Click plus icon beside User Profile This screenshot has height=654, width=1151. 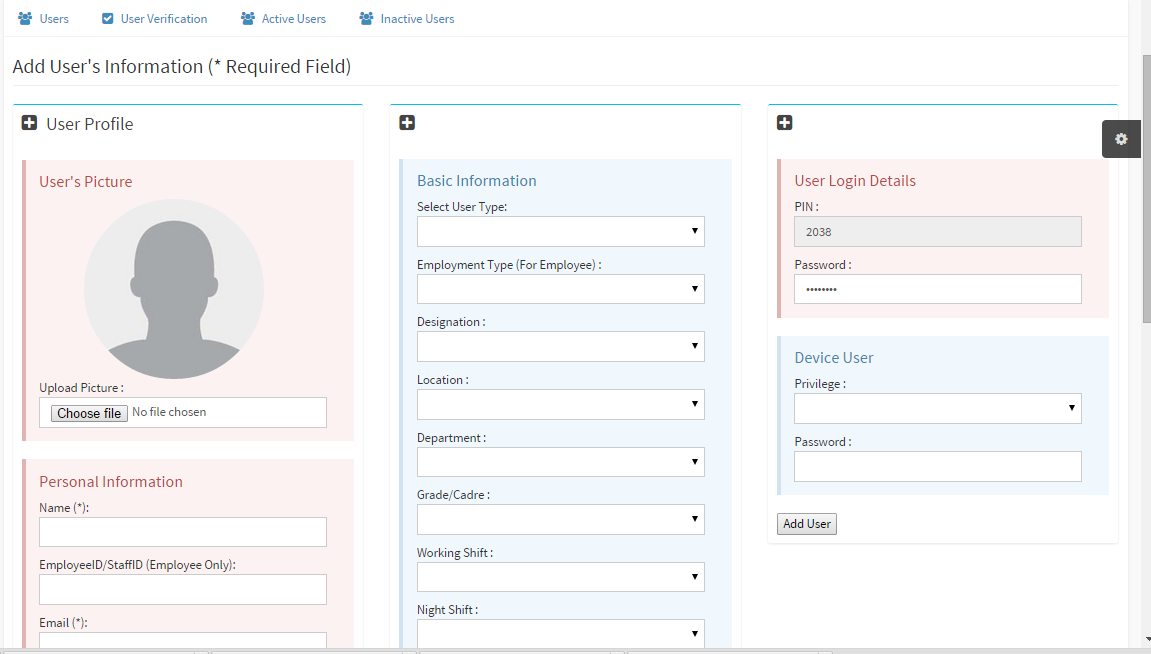(30, 124)
